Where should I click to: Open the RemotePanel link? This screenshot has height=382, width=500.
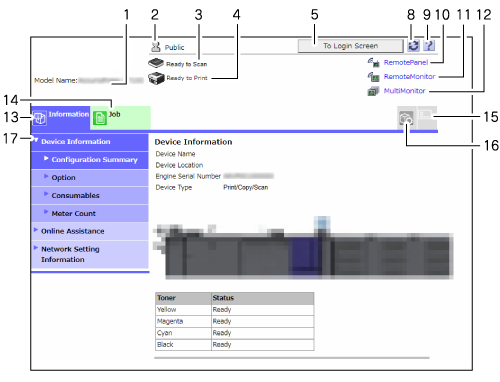pyautogui.click(x=406, y=62)
